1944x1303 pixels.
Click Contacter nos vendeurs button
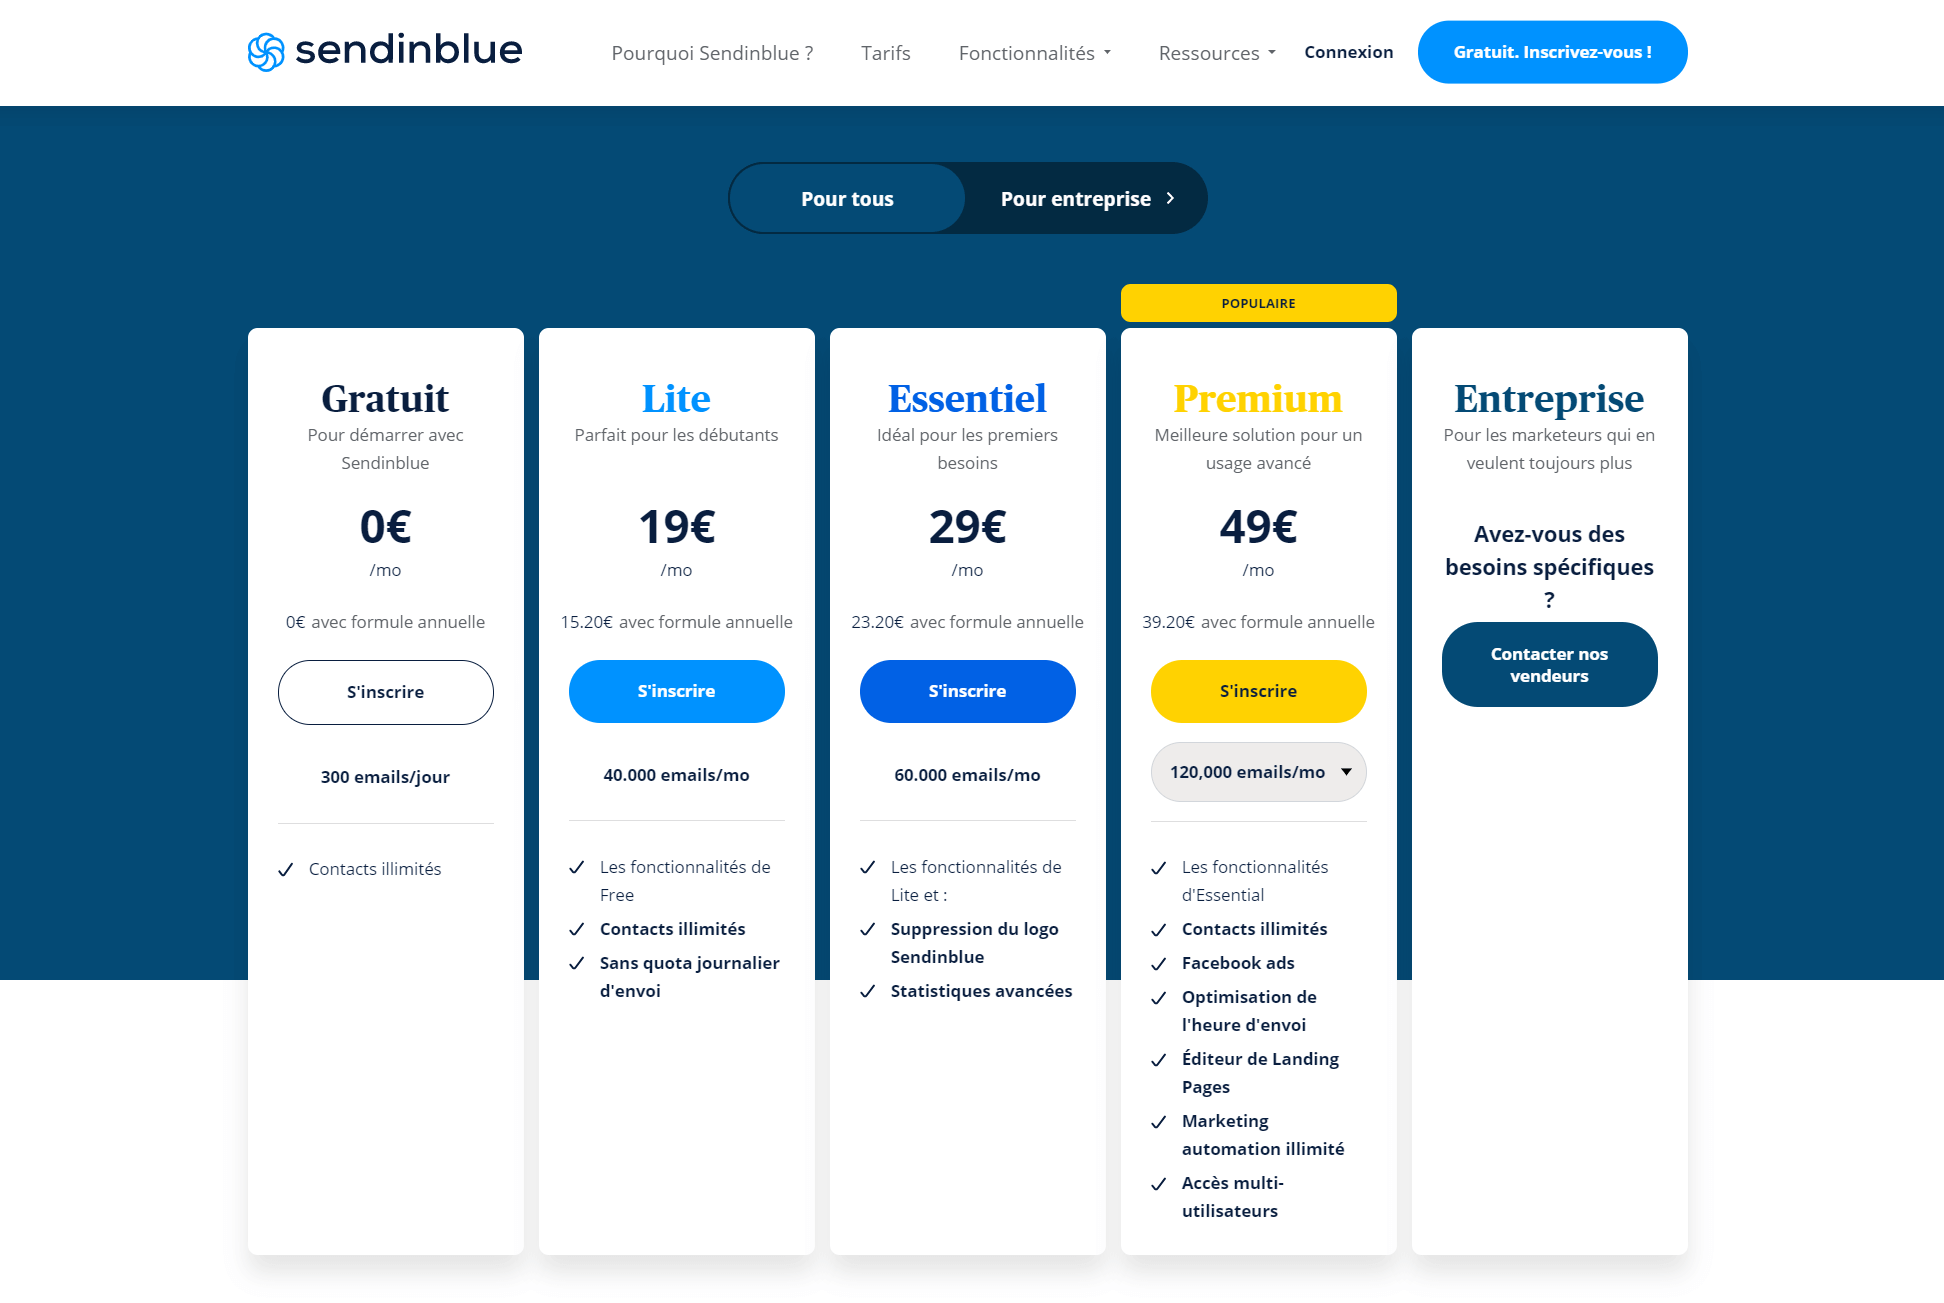coord(1549,665)
